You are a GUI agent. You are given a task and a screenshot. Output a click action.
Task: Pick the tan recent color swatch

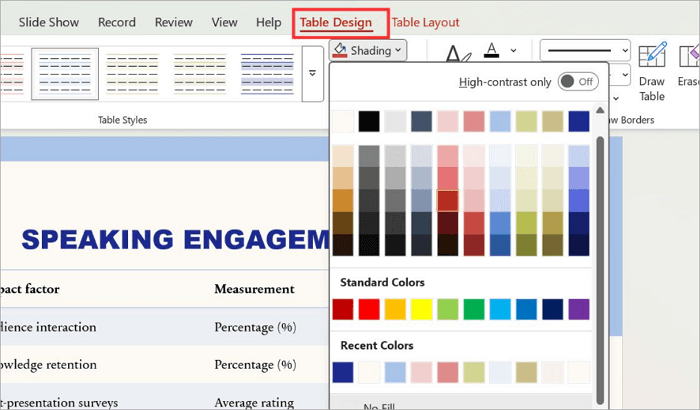526,372
